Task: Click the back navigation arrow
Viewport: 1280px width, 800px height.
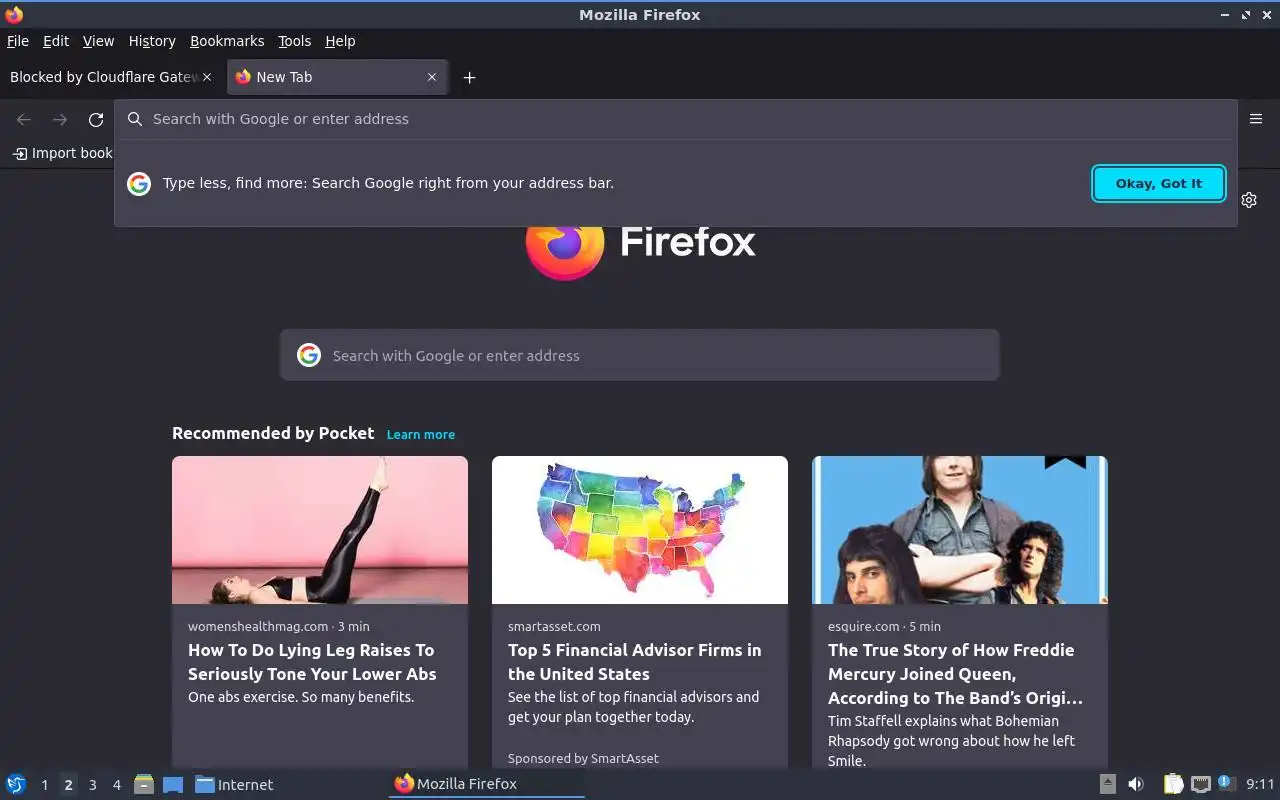Action: click(24, 120)
